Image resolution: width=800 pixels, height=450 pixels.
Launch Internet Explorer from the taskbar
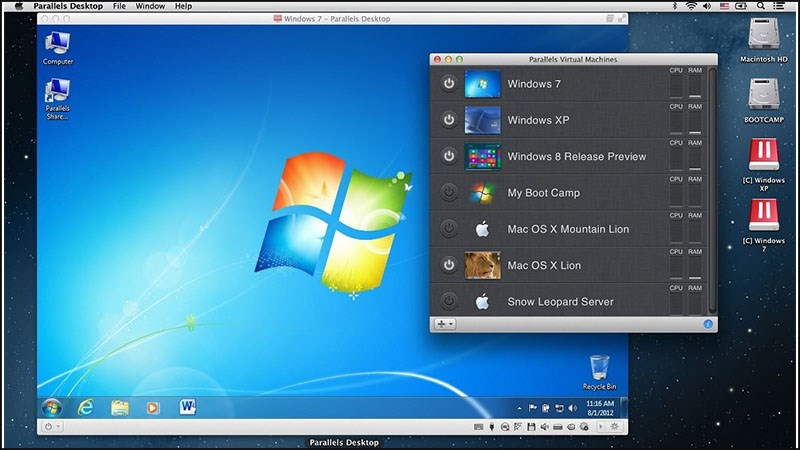coord(86,407)
